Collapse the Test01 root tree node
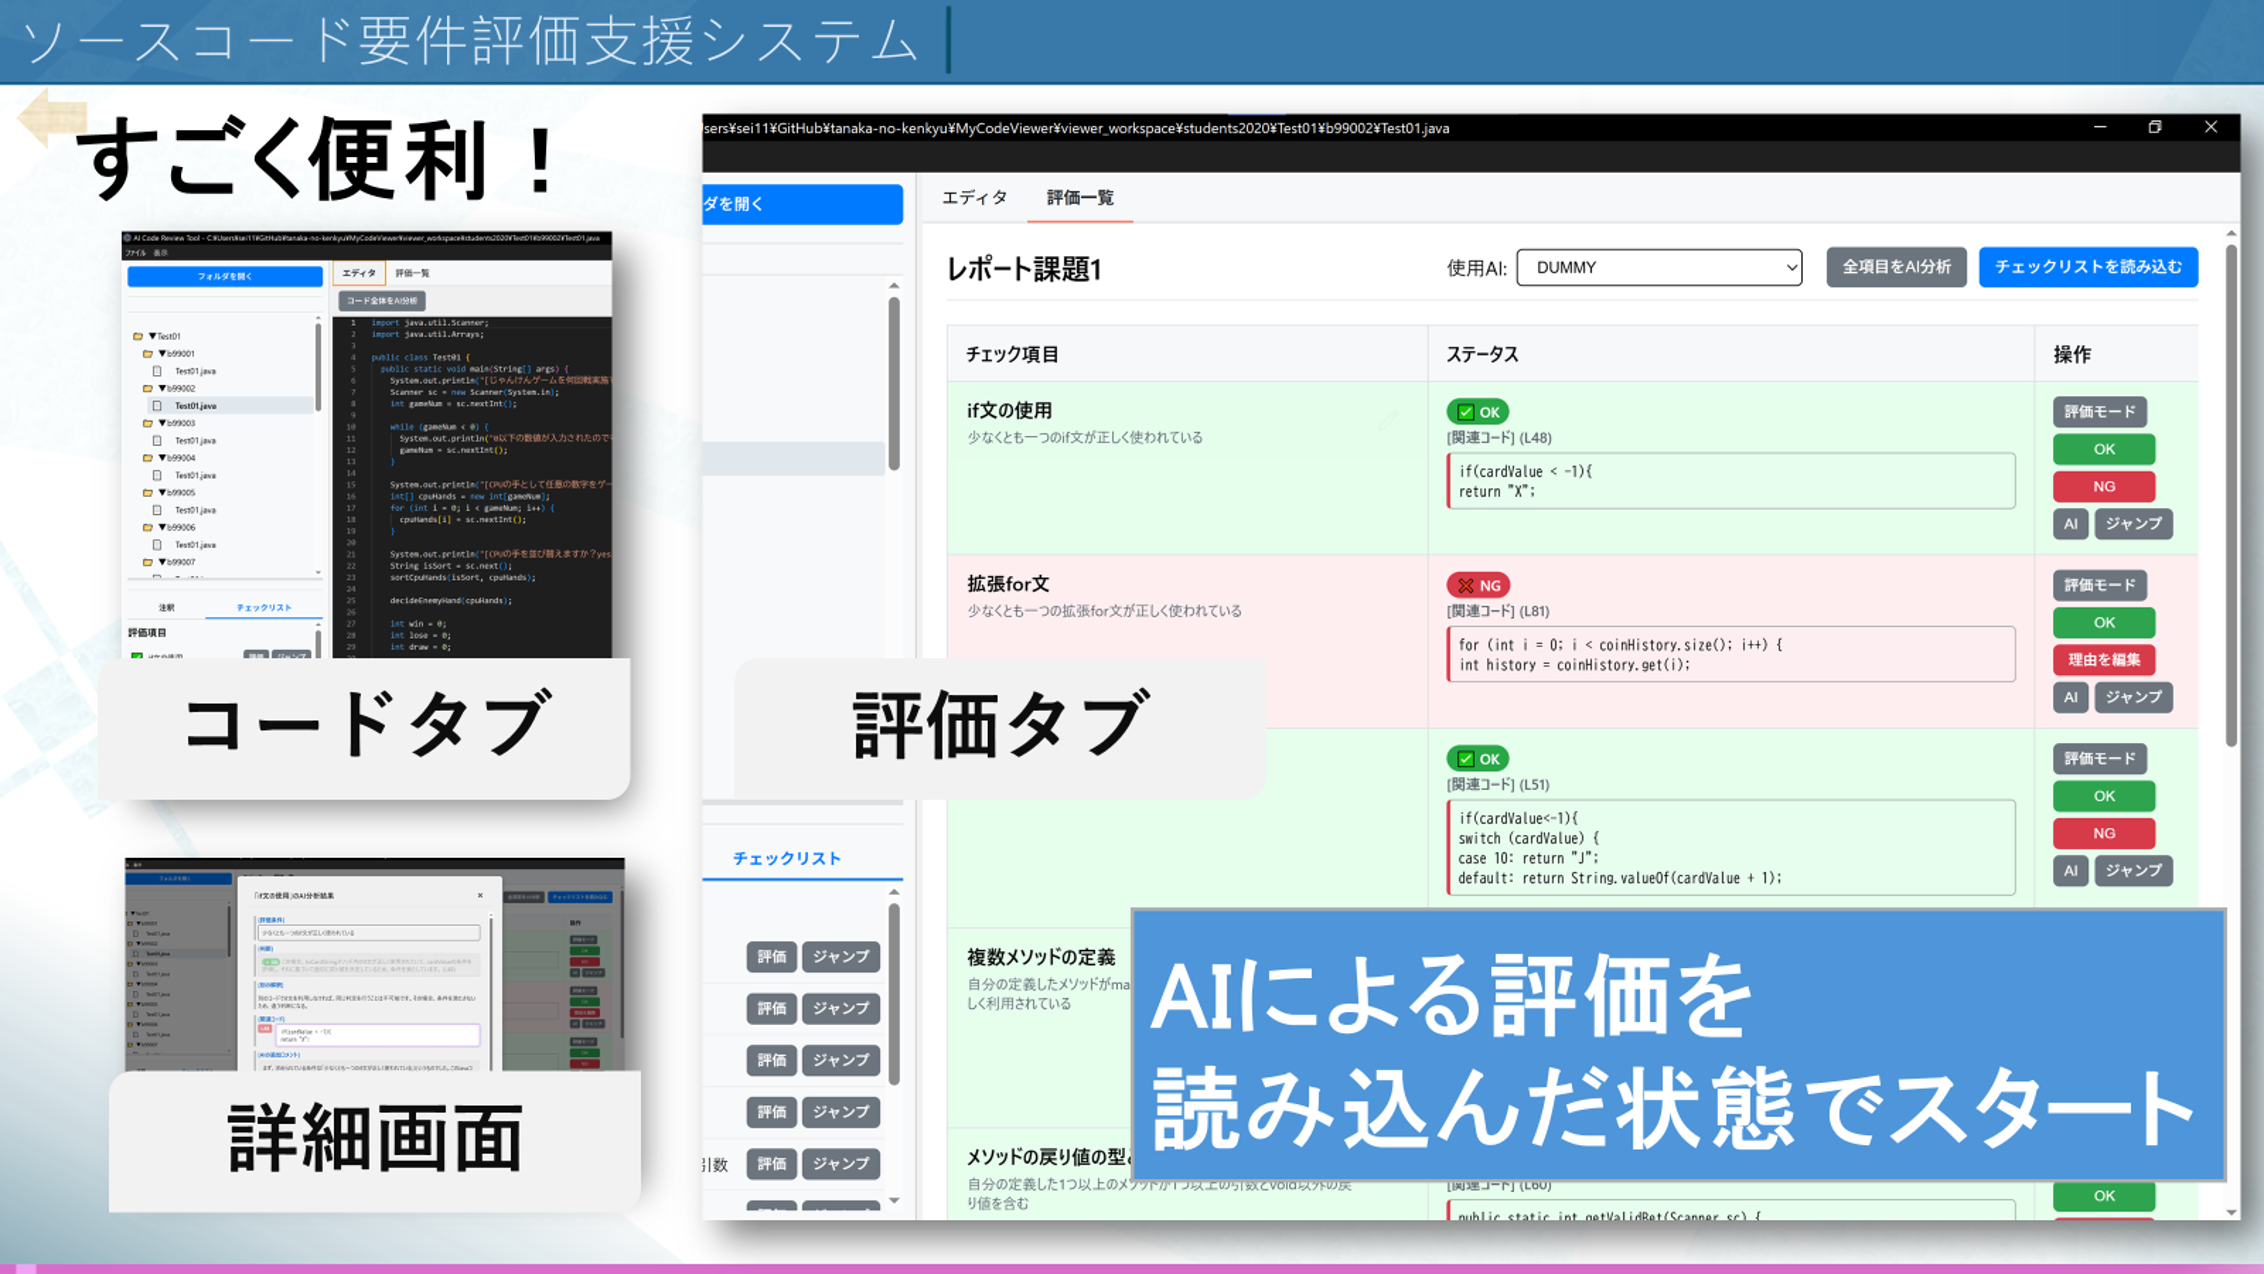 153,336
